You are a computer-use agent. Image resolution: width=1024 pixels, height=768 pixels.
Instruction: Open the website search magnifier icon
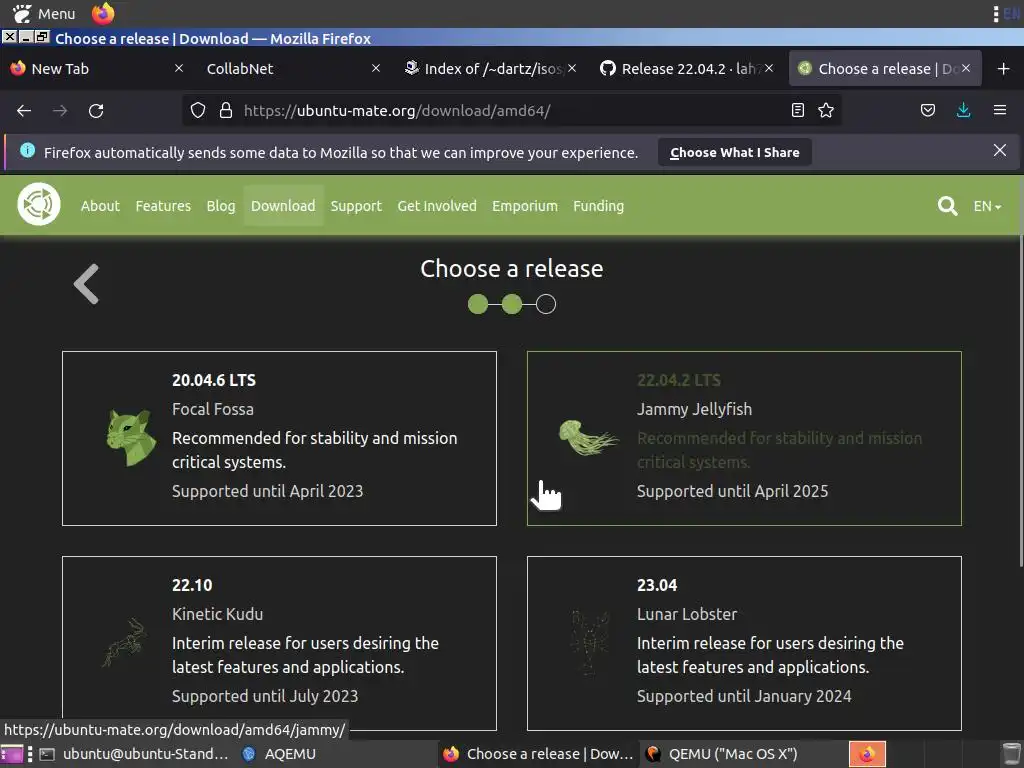click(948, 206)
